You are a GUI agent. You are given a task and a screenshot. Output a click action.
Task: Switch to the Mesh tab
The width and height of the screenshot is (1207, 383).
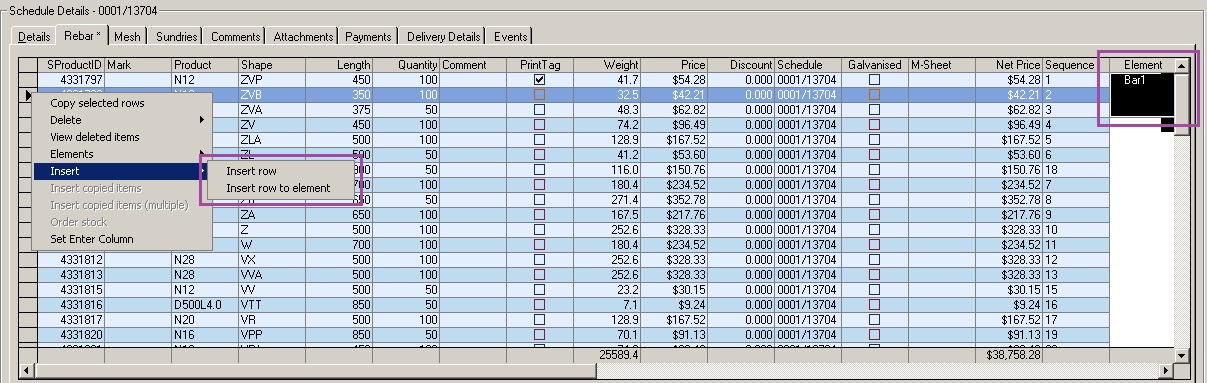[127, 37]
